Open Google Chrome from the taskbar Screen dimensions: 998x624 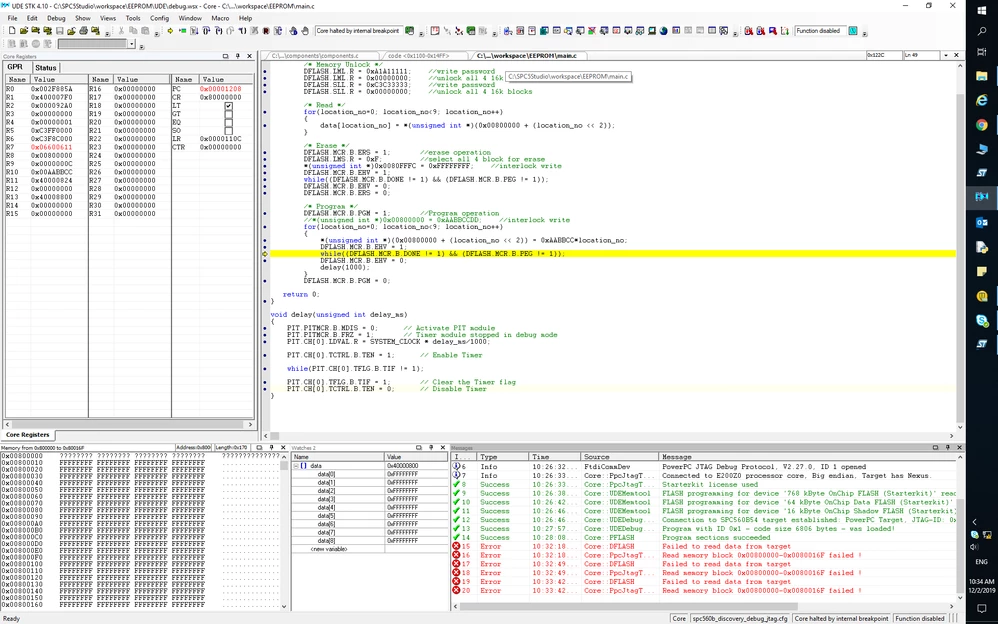coord(981,125)
